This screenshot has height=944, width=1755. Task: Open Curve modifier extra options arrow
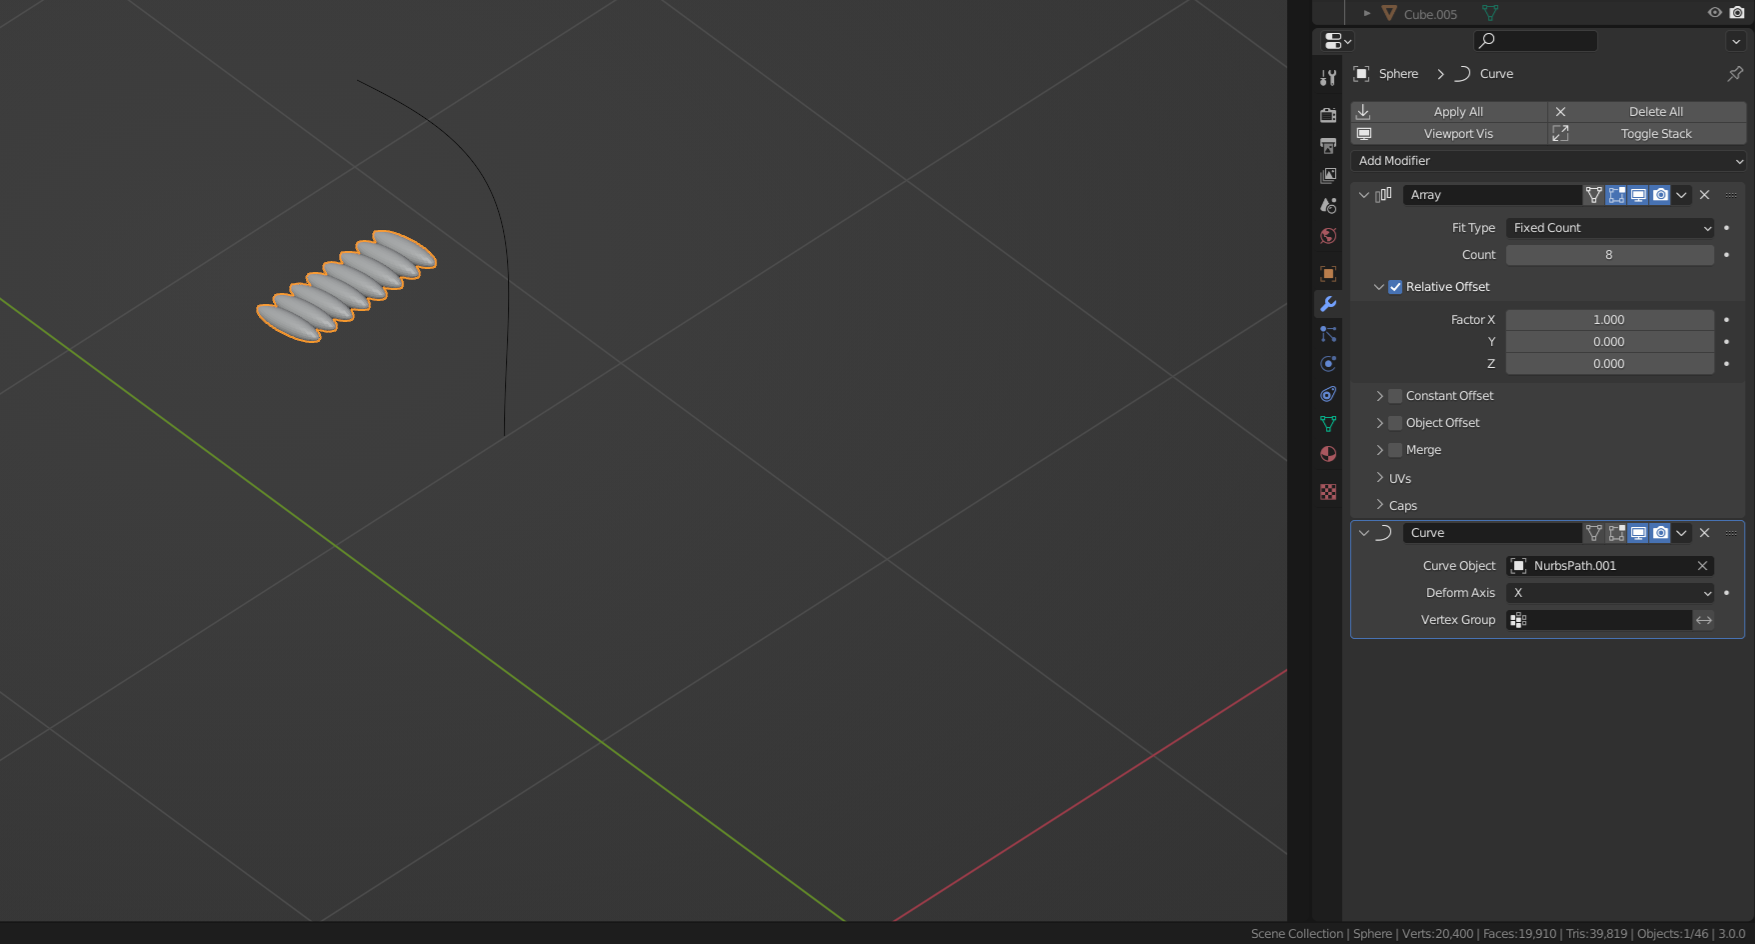pos(1682,533)
